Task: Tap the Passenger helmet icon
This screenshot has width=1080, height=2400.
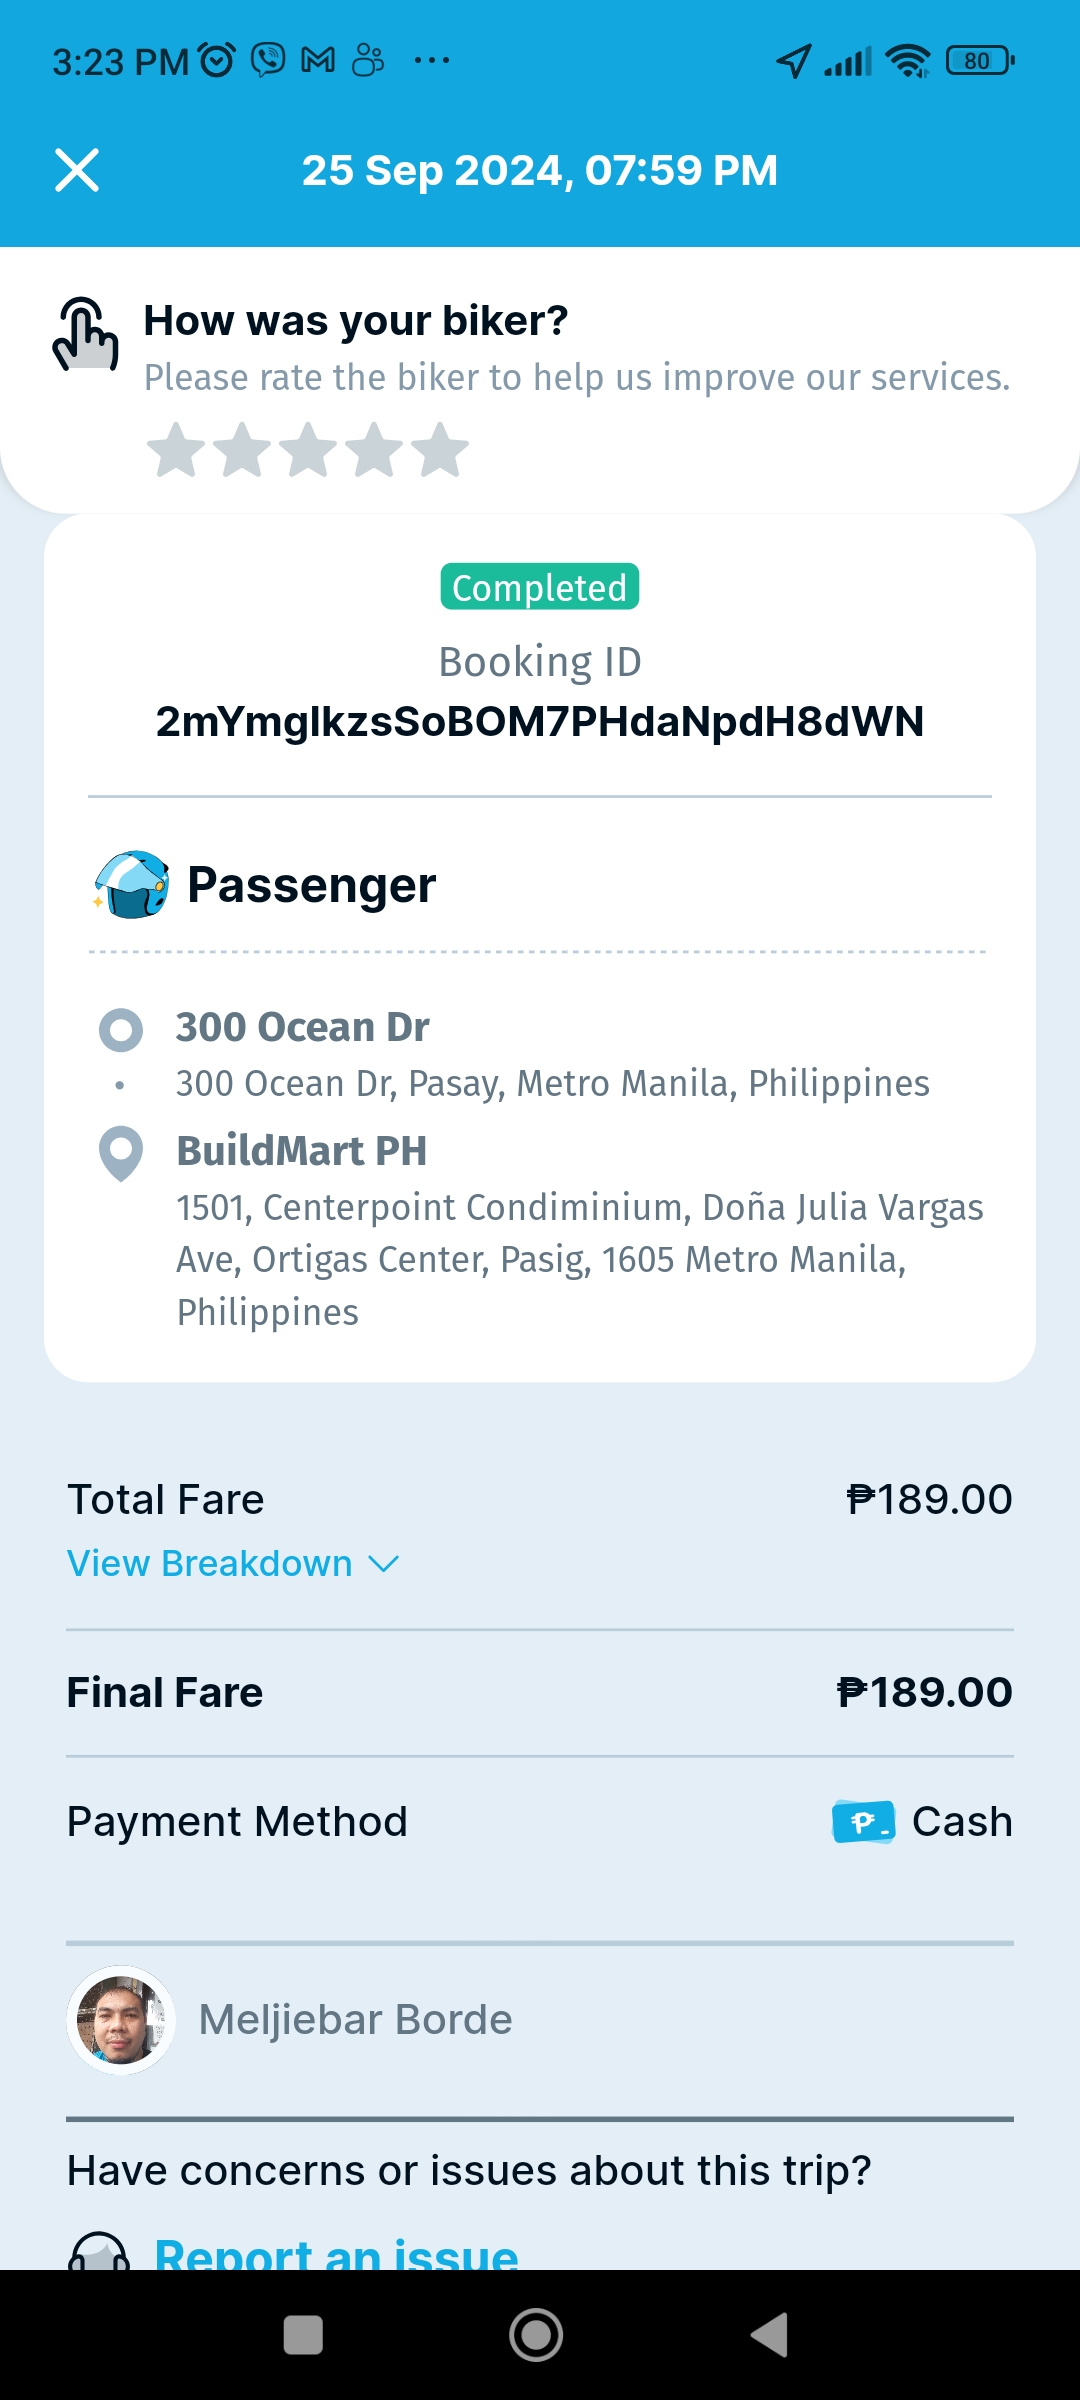Action: [x=131, y=885]
